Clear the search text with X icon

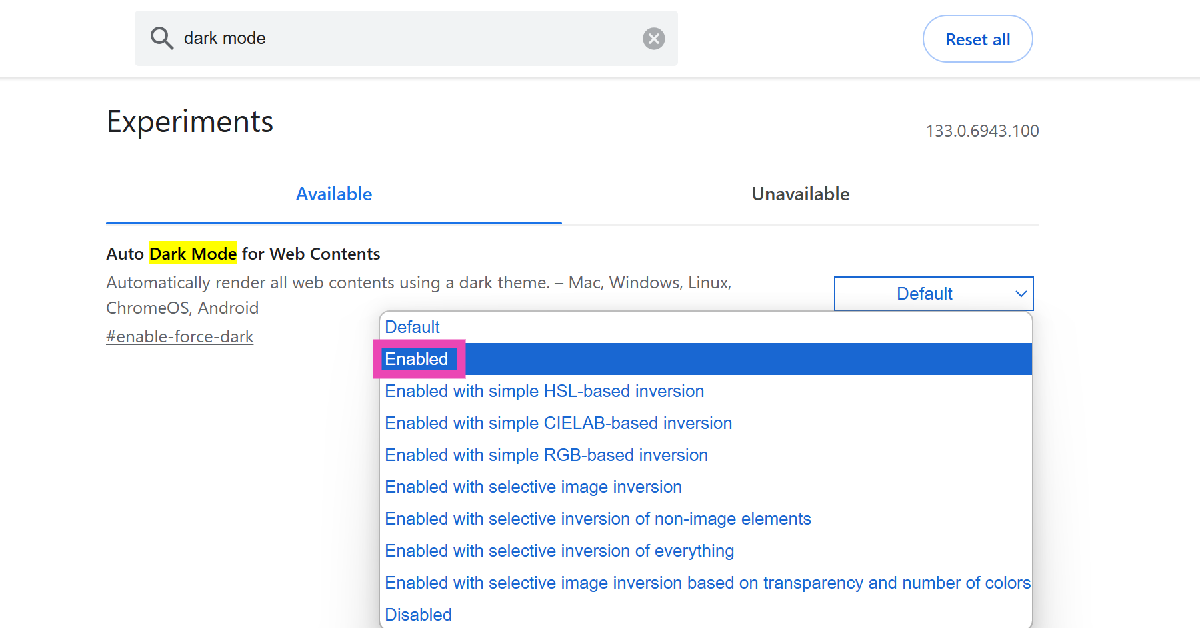(653, 39)
